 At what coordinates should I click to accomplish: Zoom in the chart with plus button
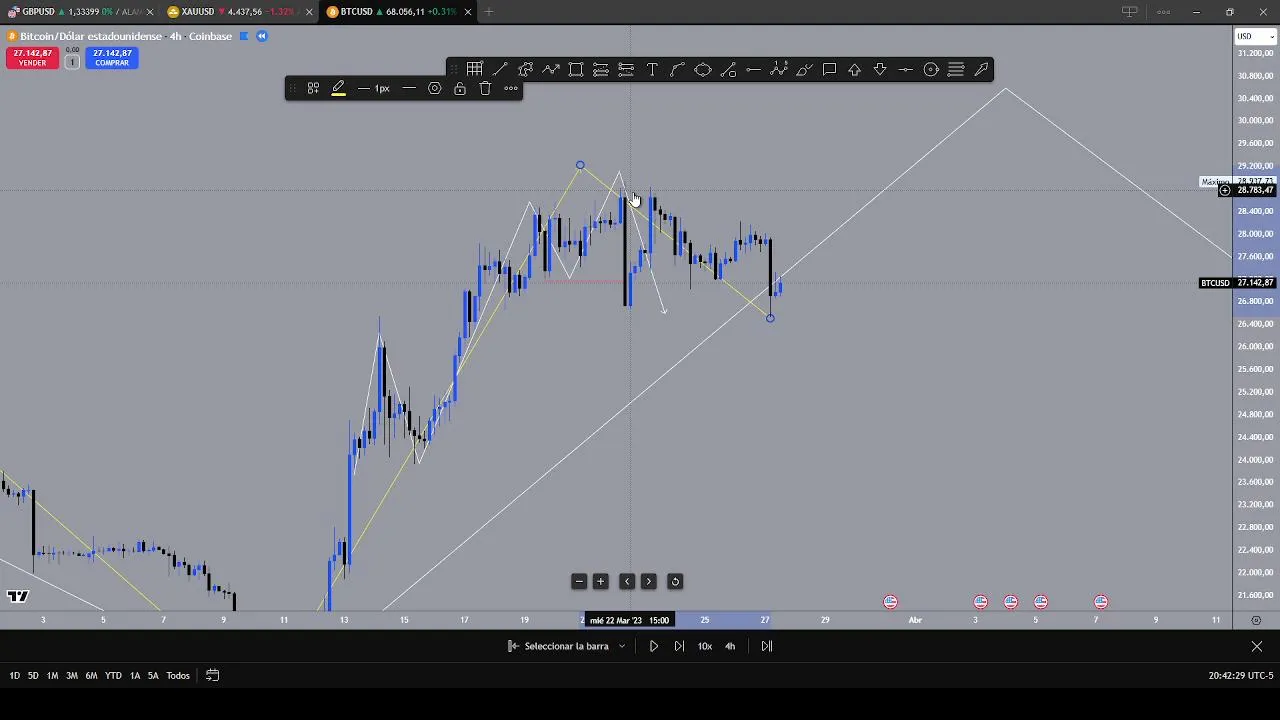coord(601,581)
